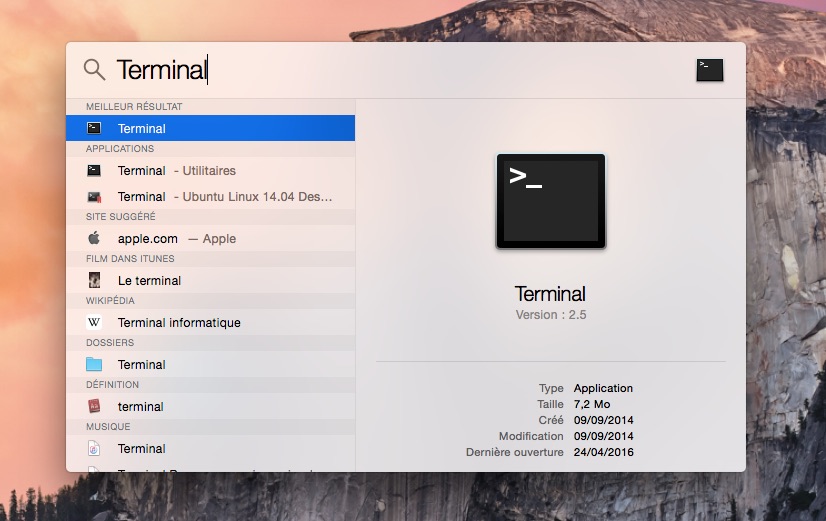Click the 7,2 Mo size value

[x=592, y=404]
